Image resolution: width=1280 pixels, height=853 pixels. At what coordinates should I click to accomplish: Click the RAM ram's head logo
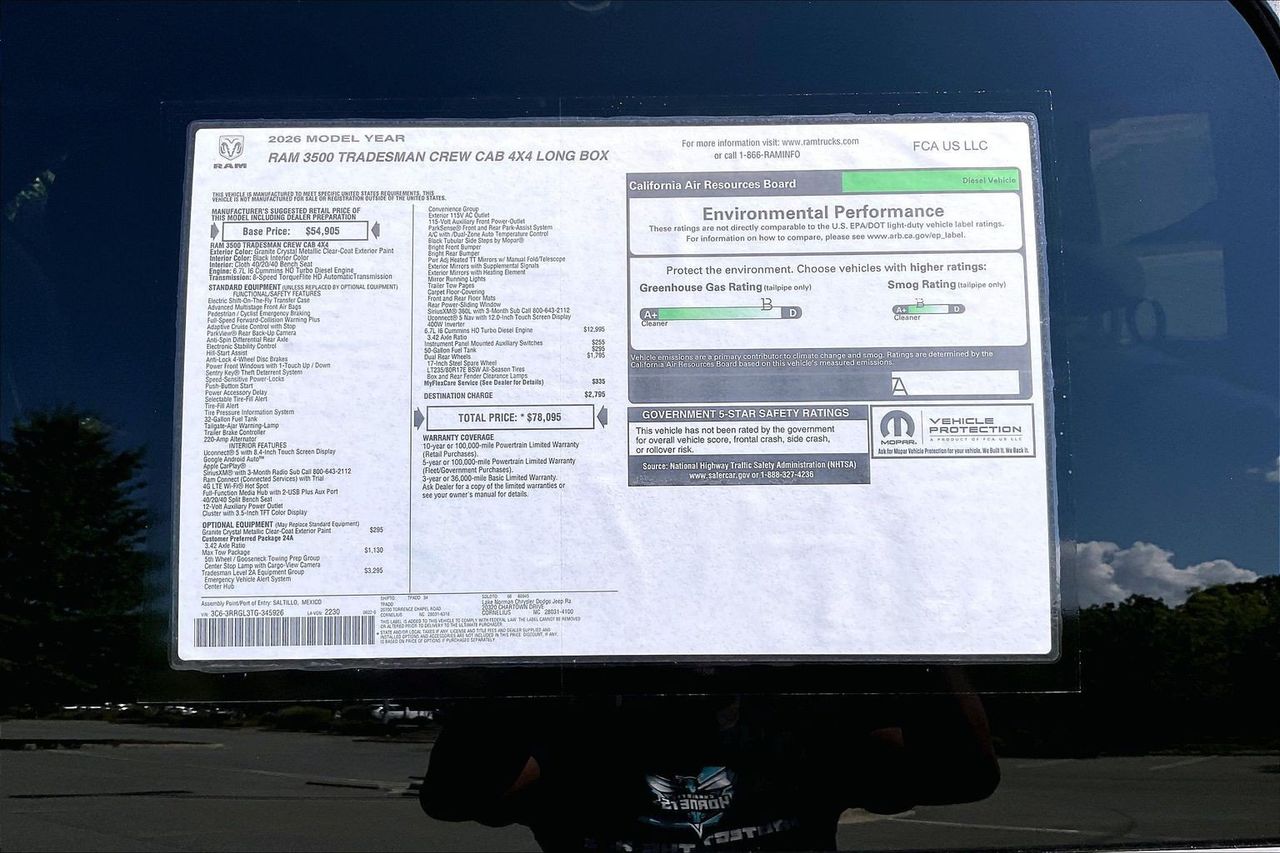231,149
